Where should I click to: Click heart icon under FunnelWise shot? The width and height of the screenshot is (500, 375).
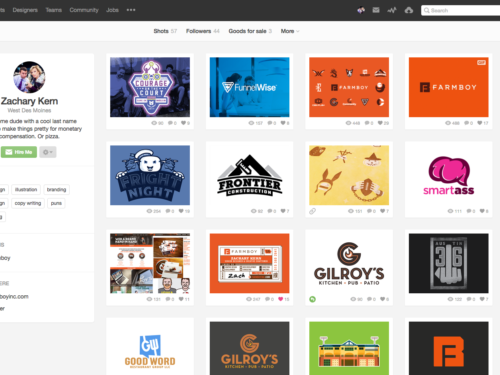283,123
